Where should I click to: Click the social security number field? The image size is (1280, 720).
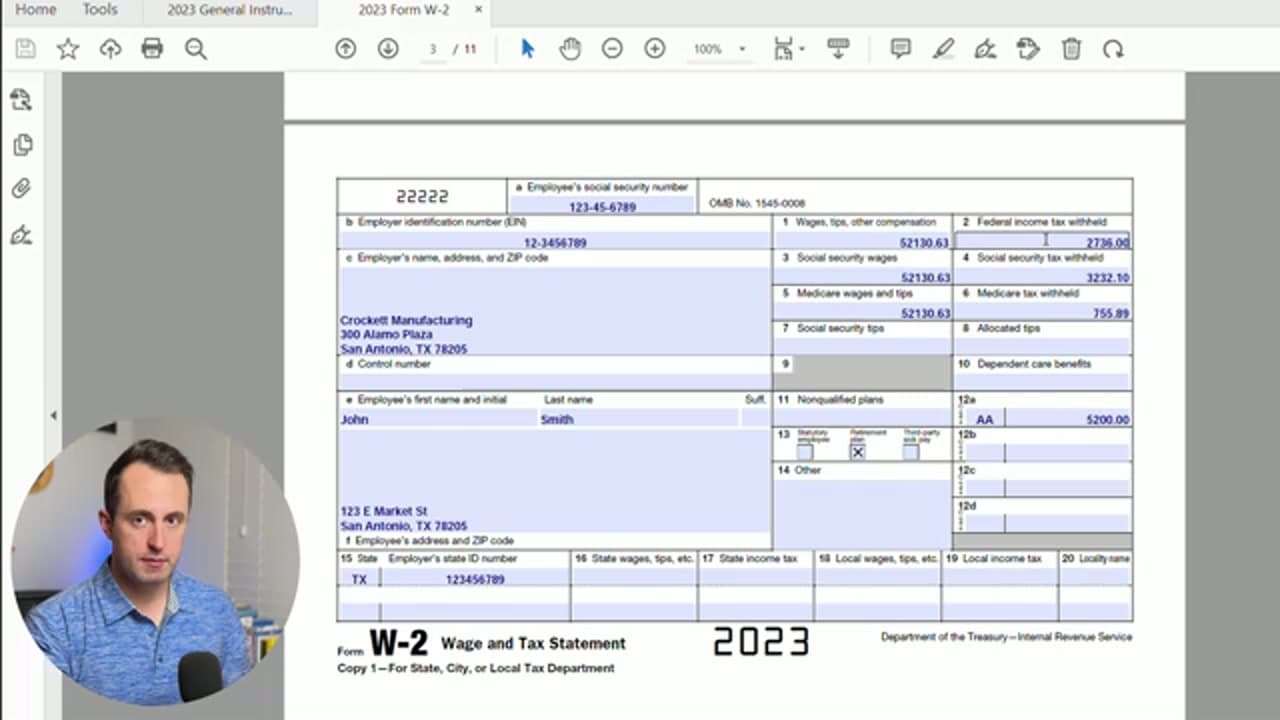tap(603, 206)
